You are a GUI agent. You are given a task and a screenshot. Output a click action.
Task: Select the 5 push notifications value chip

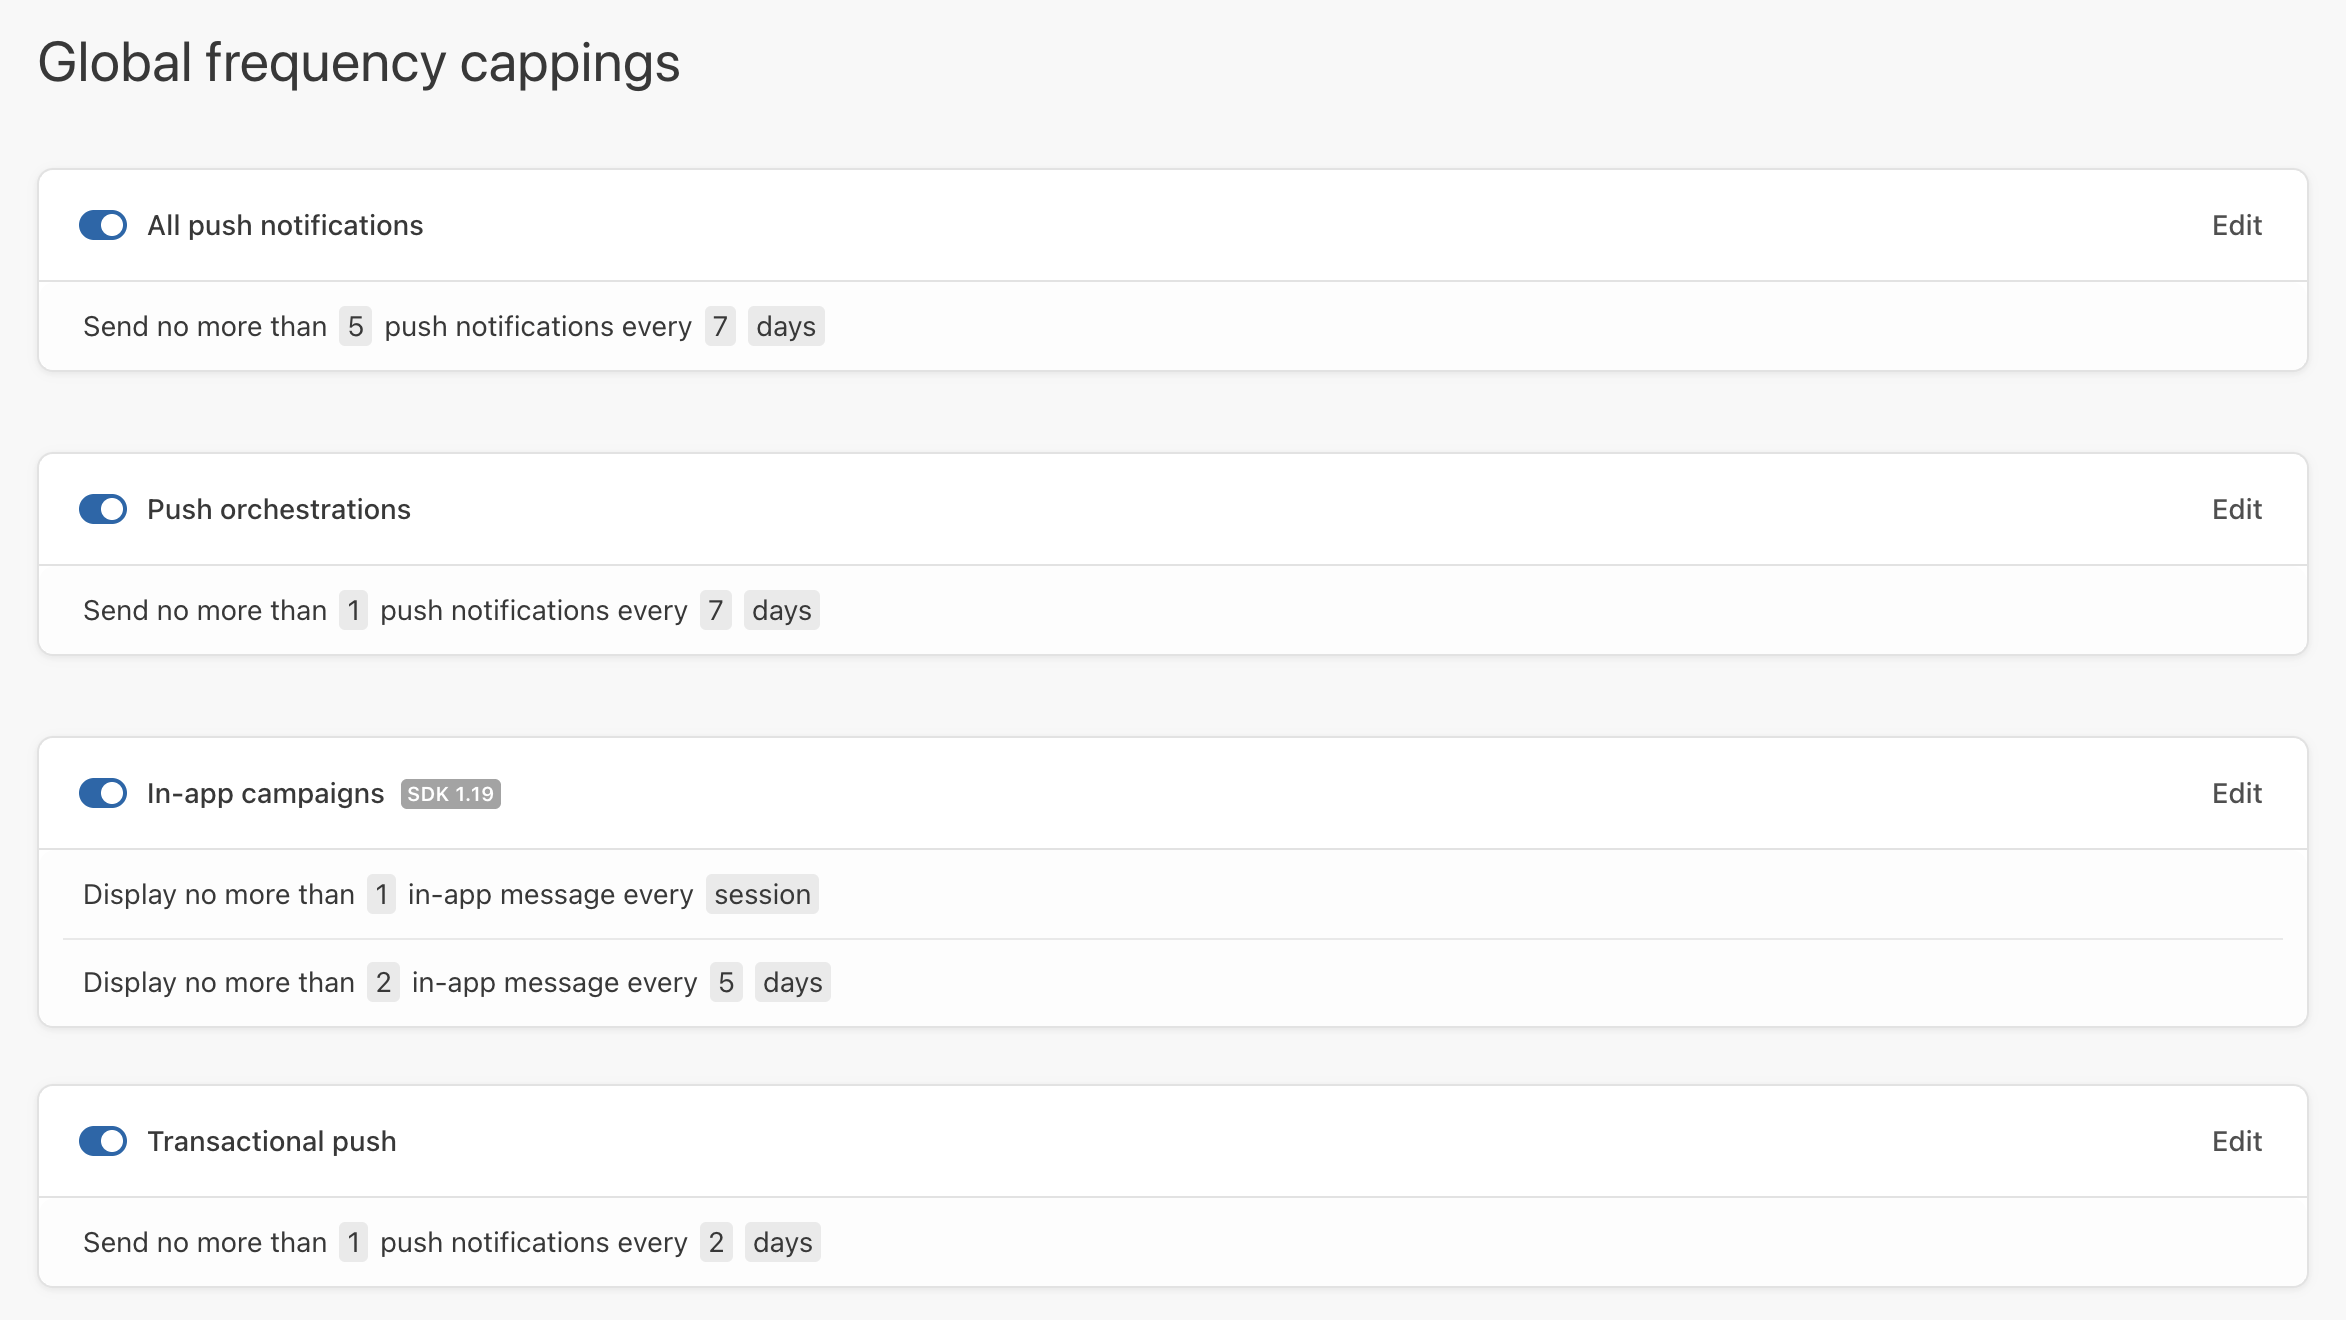[355, 326]
